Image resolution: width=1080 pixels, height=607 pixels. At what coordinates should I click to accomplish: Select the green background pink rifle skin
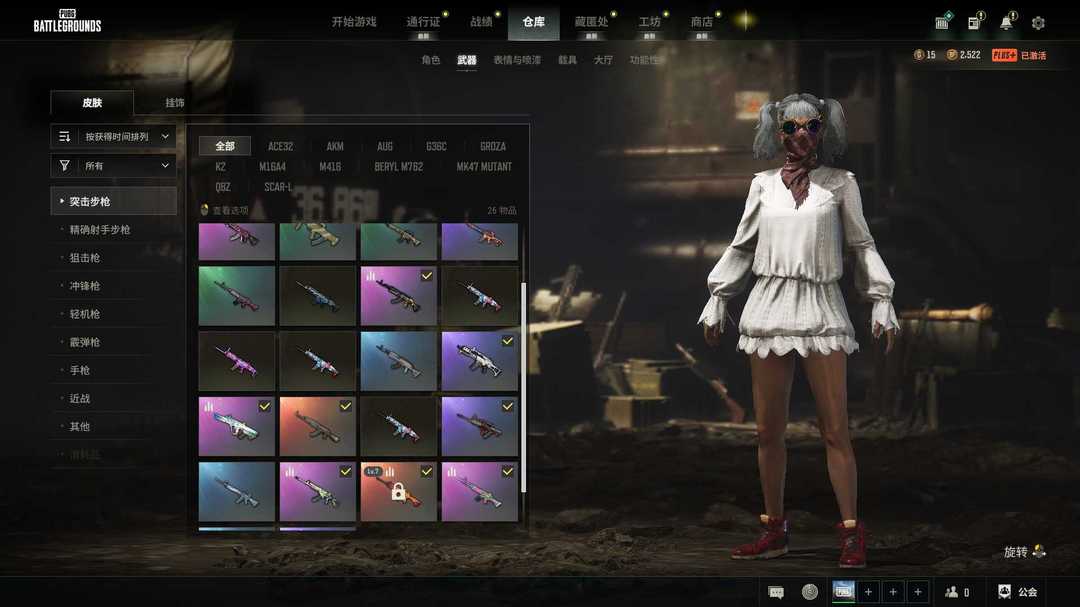pos(236,296)
